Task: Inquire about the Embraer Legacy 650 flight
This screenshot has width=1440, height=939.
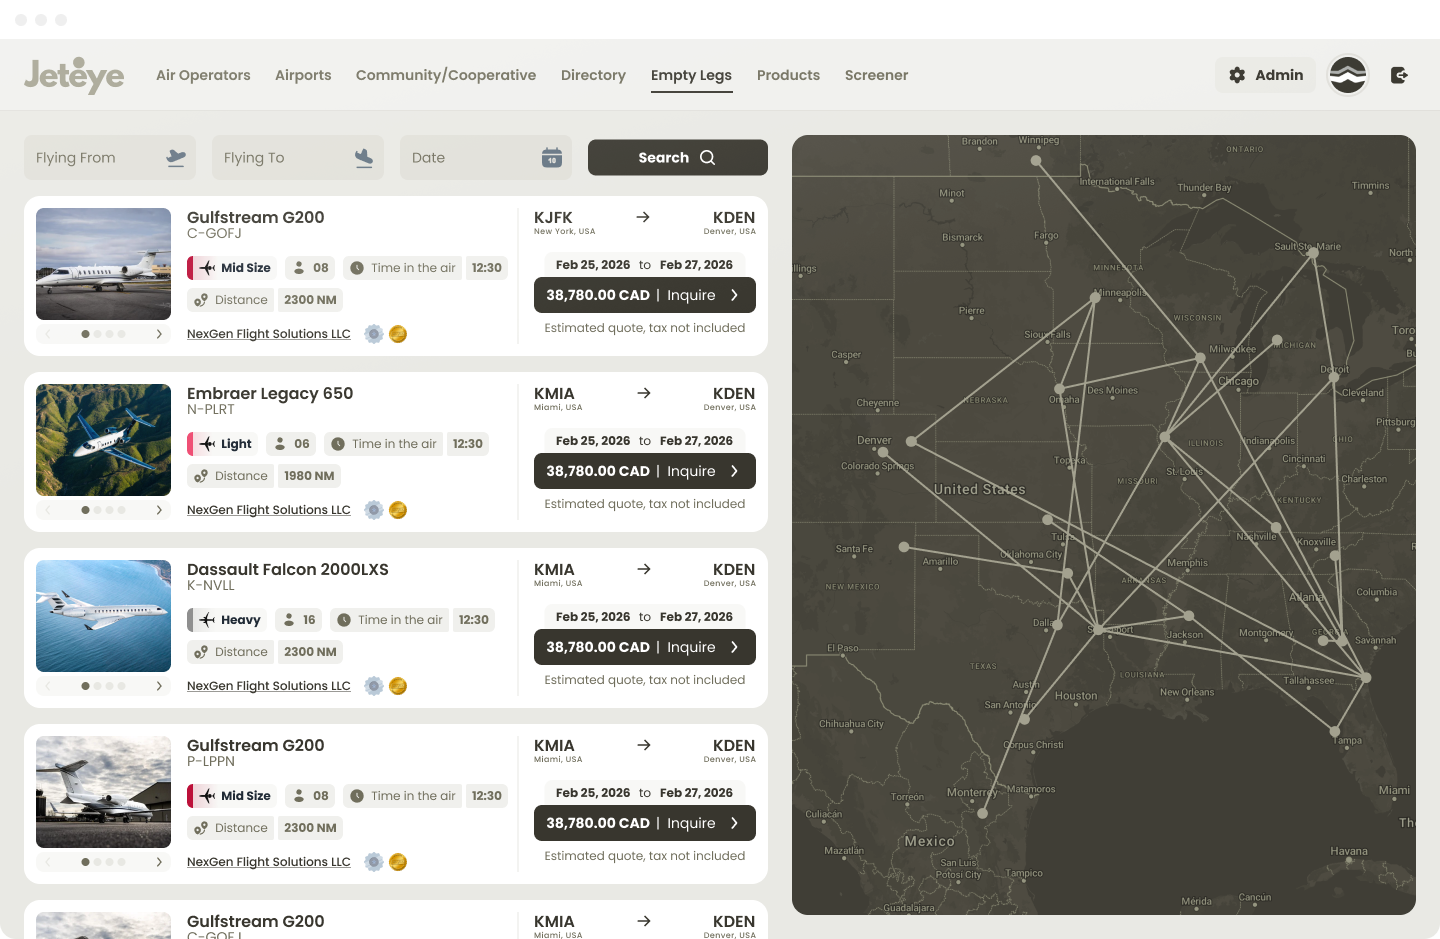Action: 645,471
